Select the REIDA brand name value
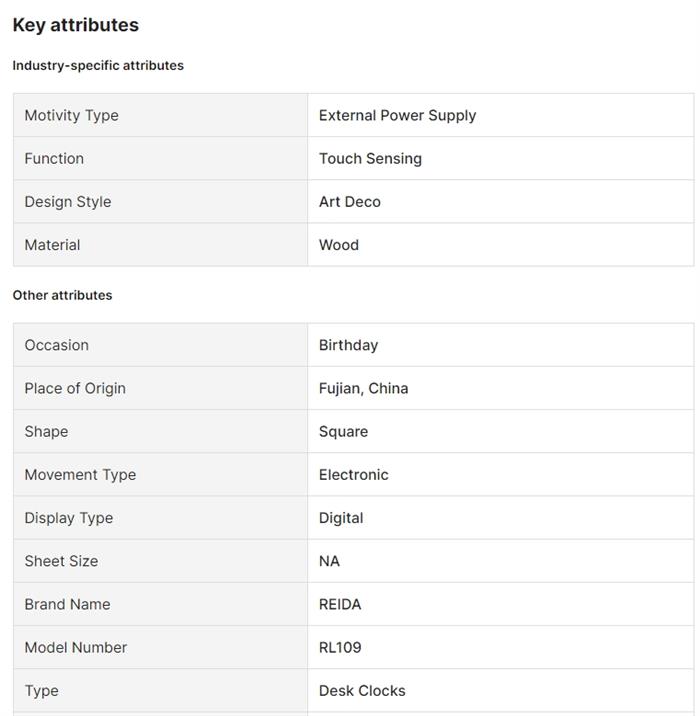The width and height of the screenshot is (700, 716). 340,603
